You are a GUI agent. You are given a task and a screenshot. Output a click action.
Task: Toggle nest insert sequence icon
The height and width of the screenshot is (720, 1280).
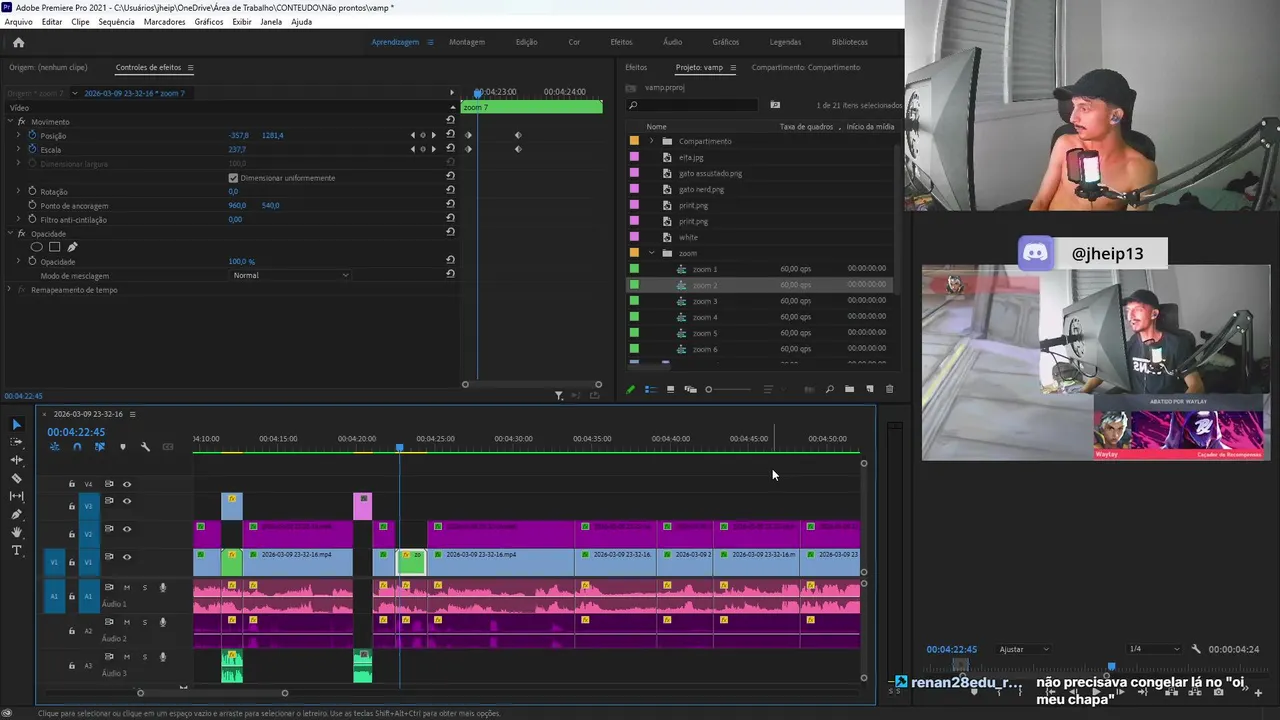point(54,447)
